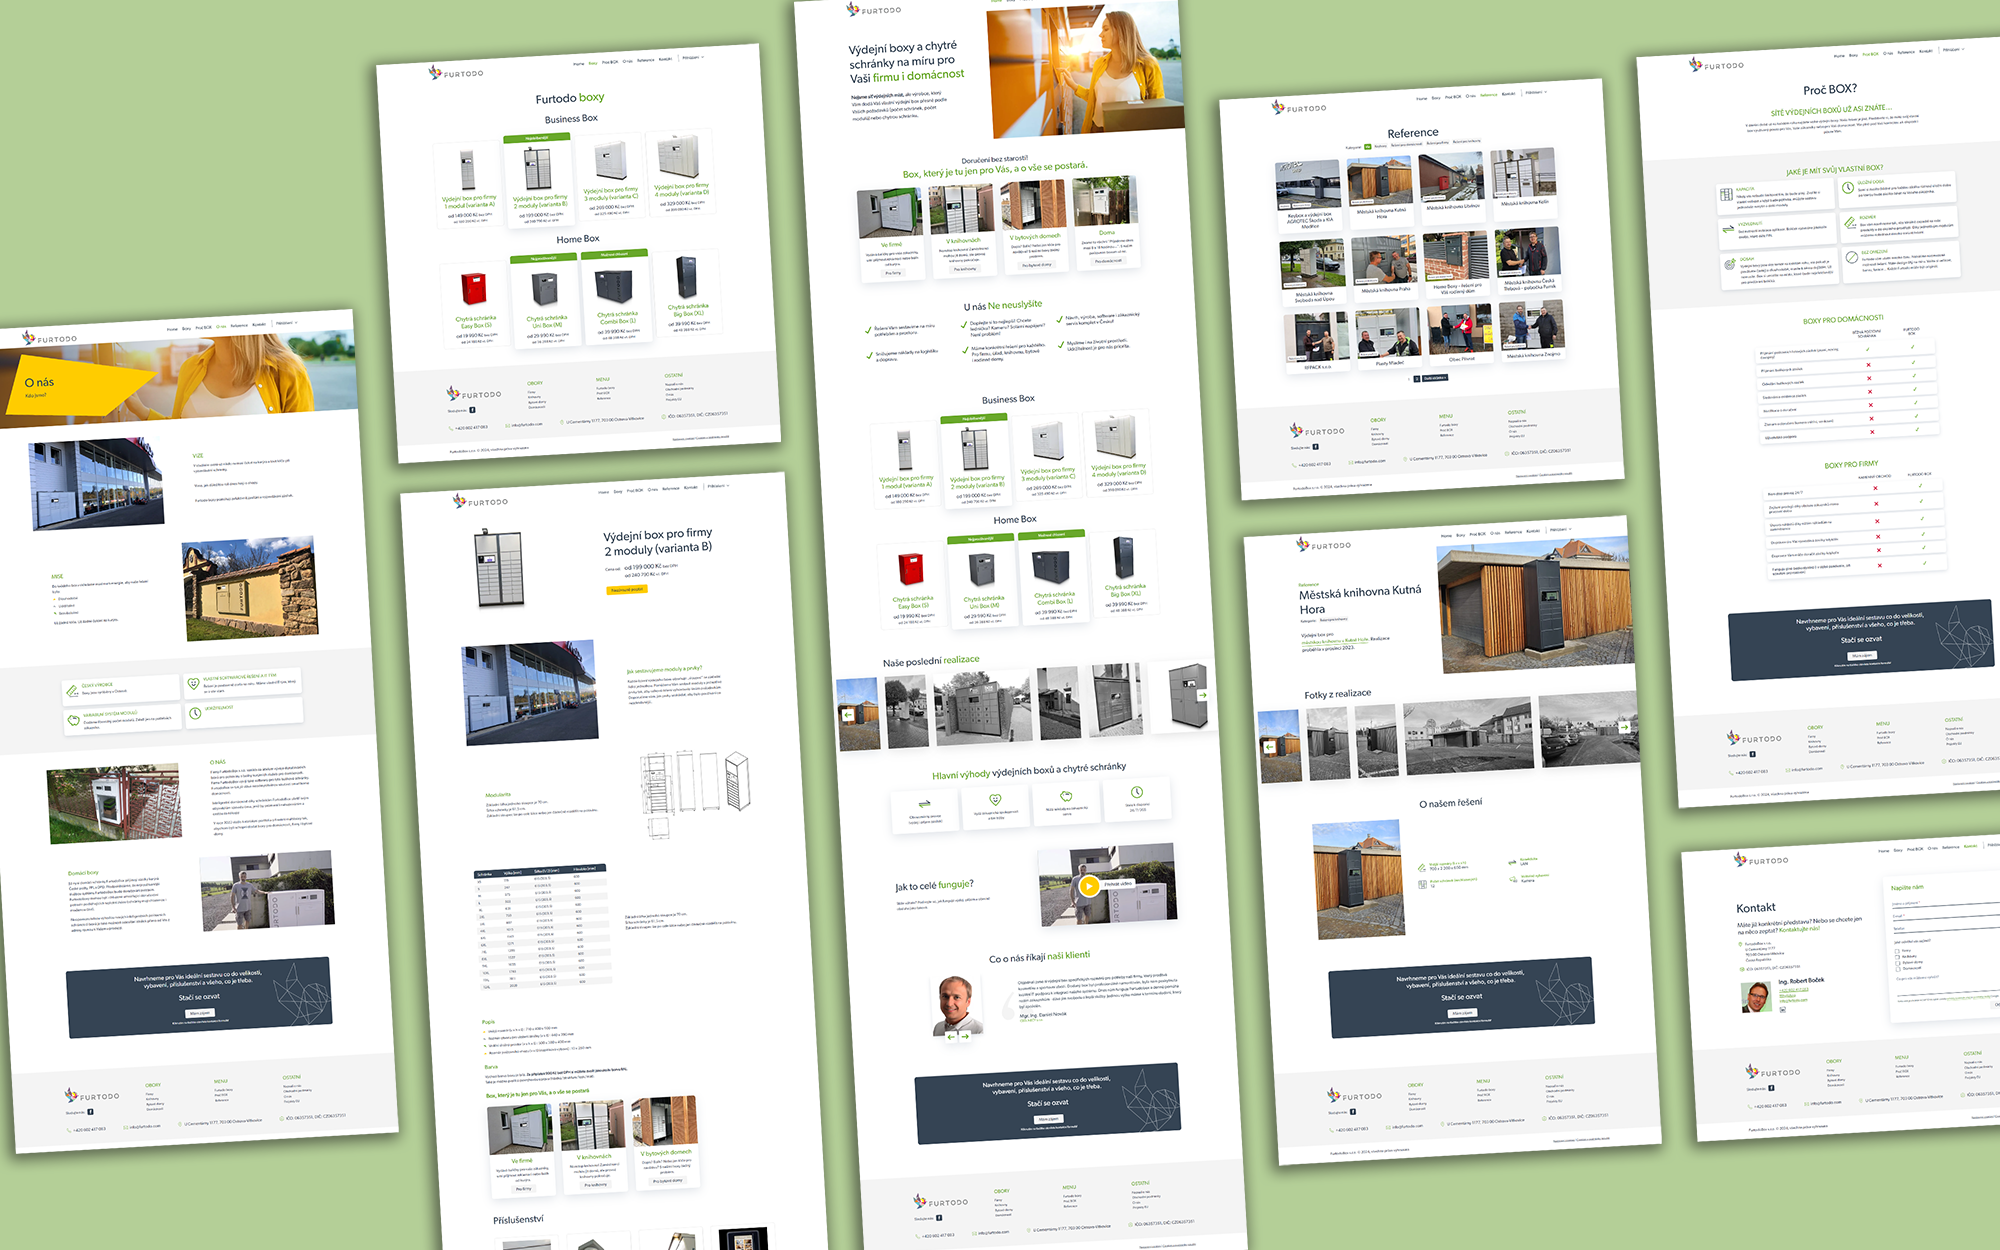Viewport: 2000px width, 1250px height.
Task: Click 'Boxy' menu item on Furtodo boxy page
Action: (593, 63)
